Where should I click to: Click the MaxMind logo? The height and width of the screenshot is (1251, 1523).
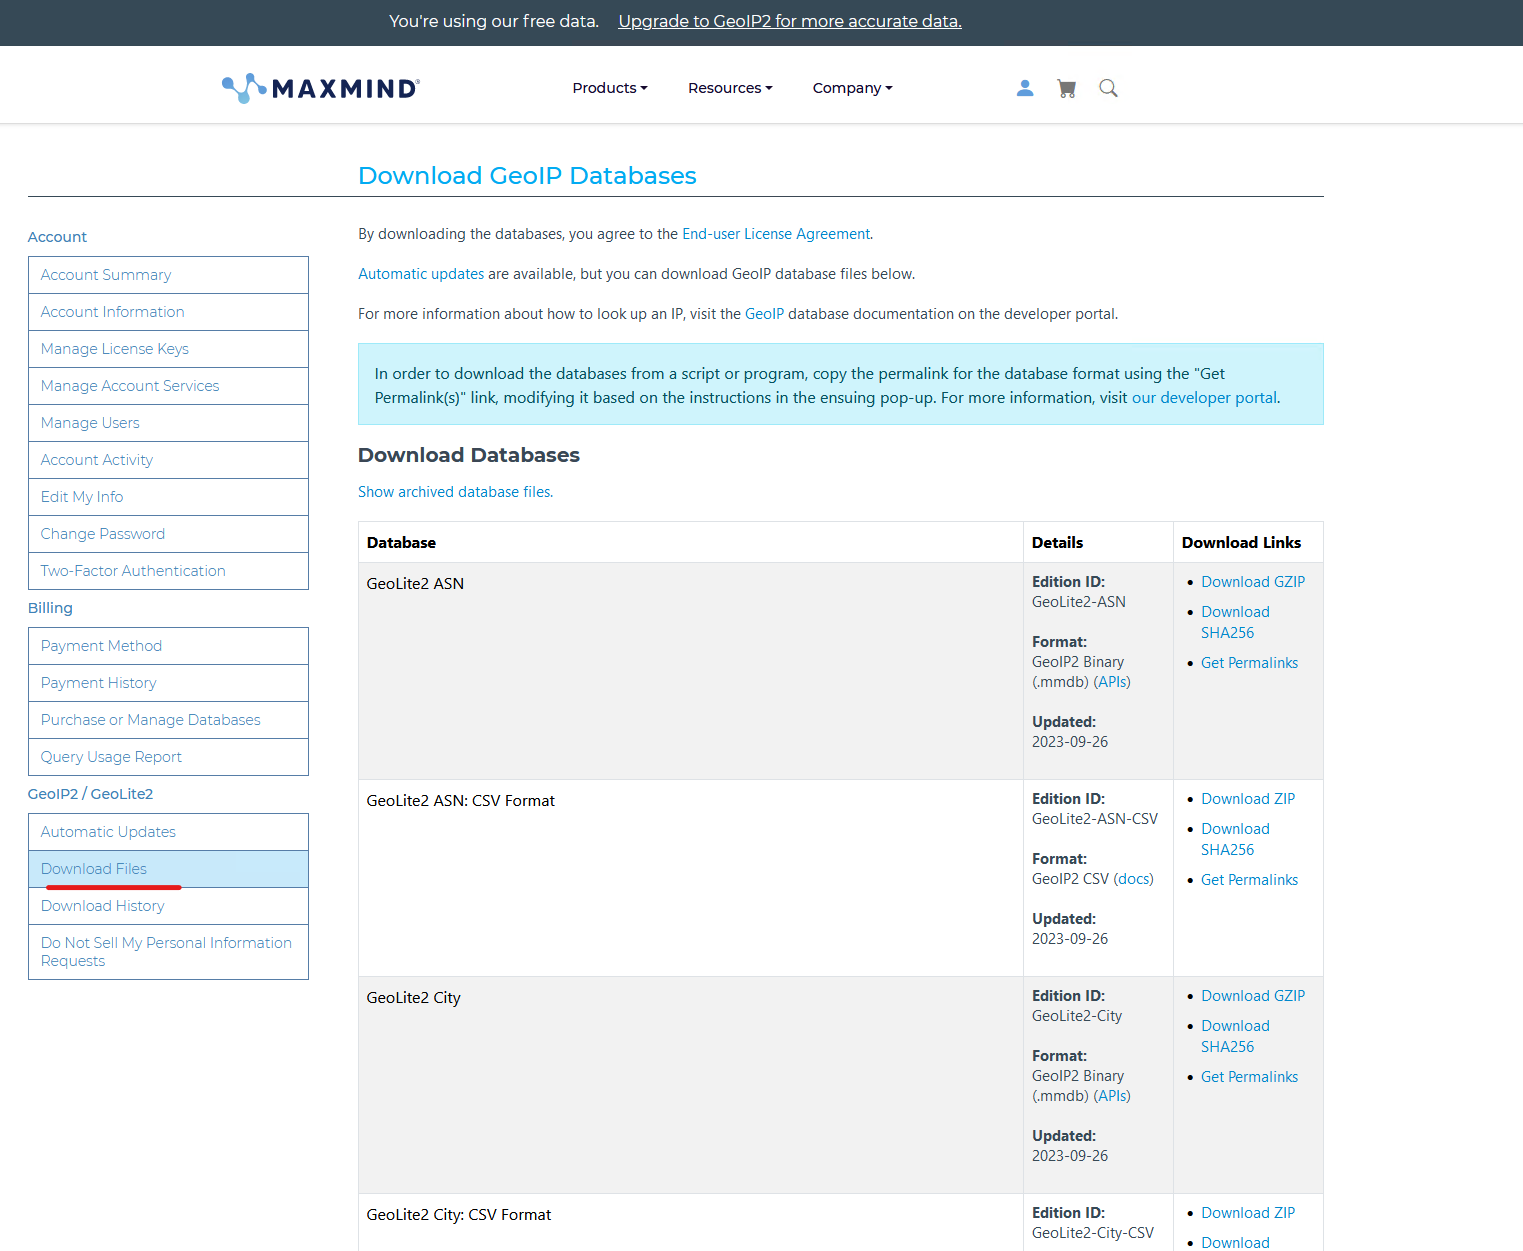coord(321,88)
